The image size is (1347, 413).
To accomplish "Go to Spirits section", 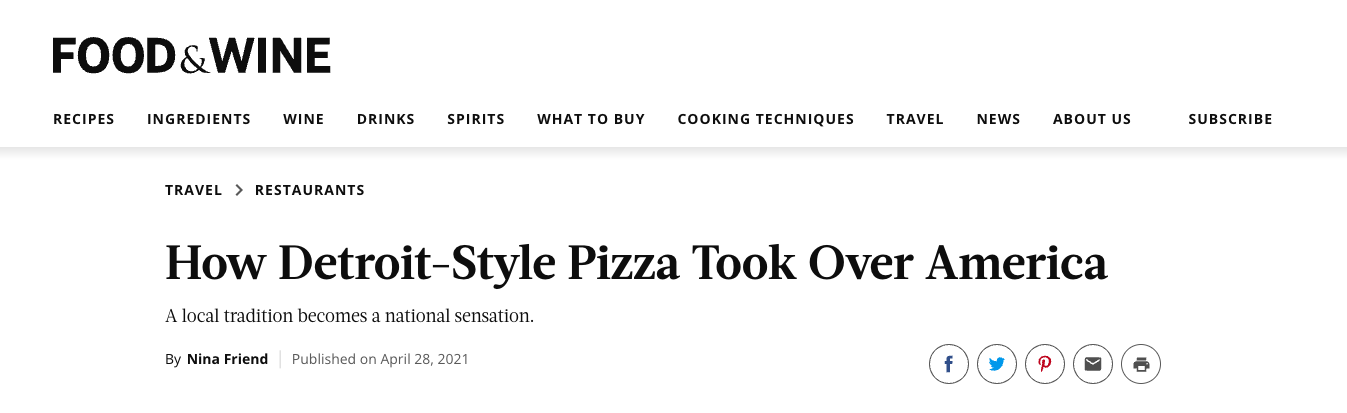I will 476,119.
